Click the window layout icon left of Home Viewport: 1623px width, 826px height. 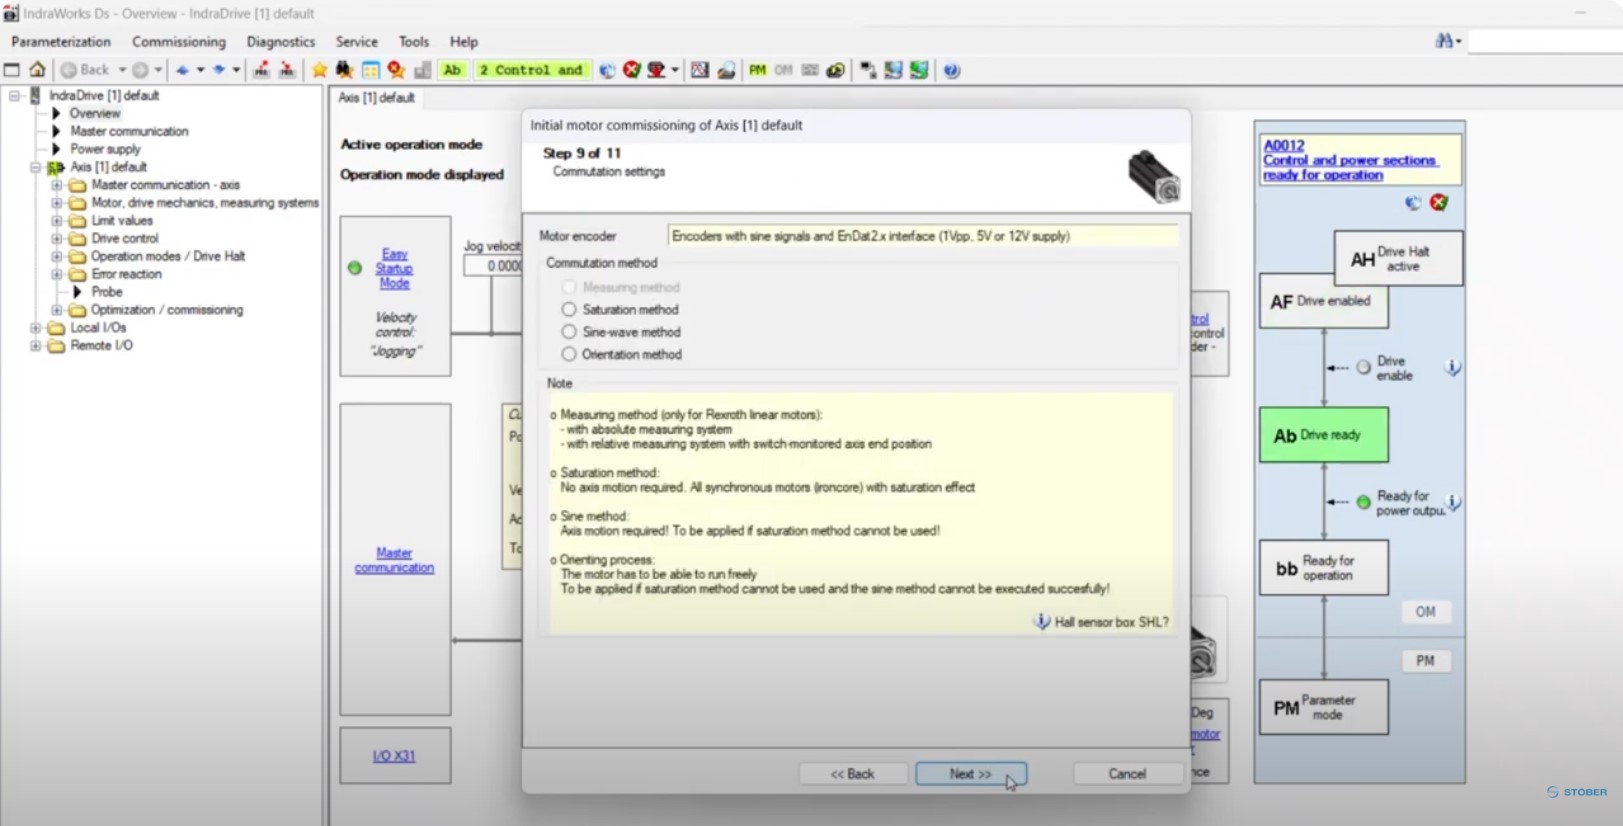coord(12,70)
